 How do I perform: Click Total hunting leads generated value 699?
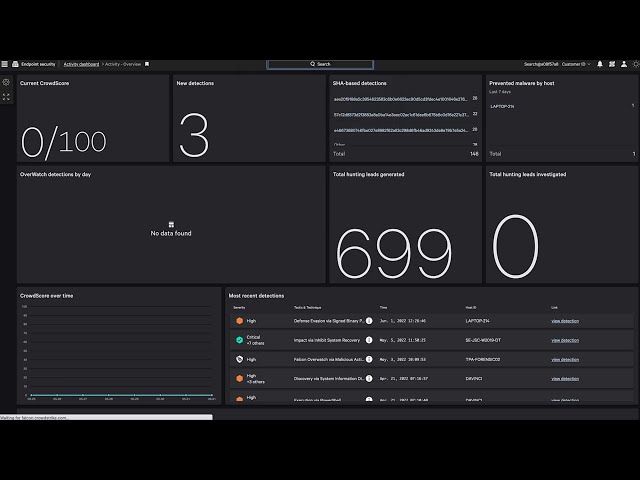(x=394, y=253)
